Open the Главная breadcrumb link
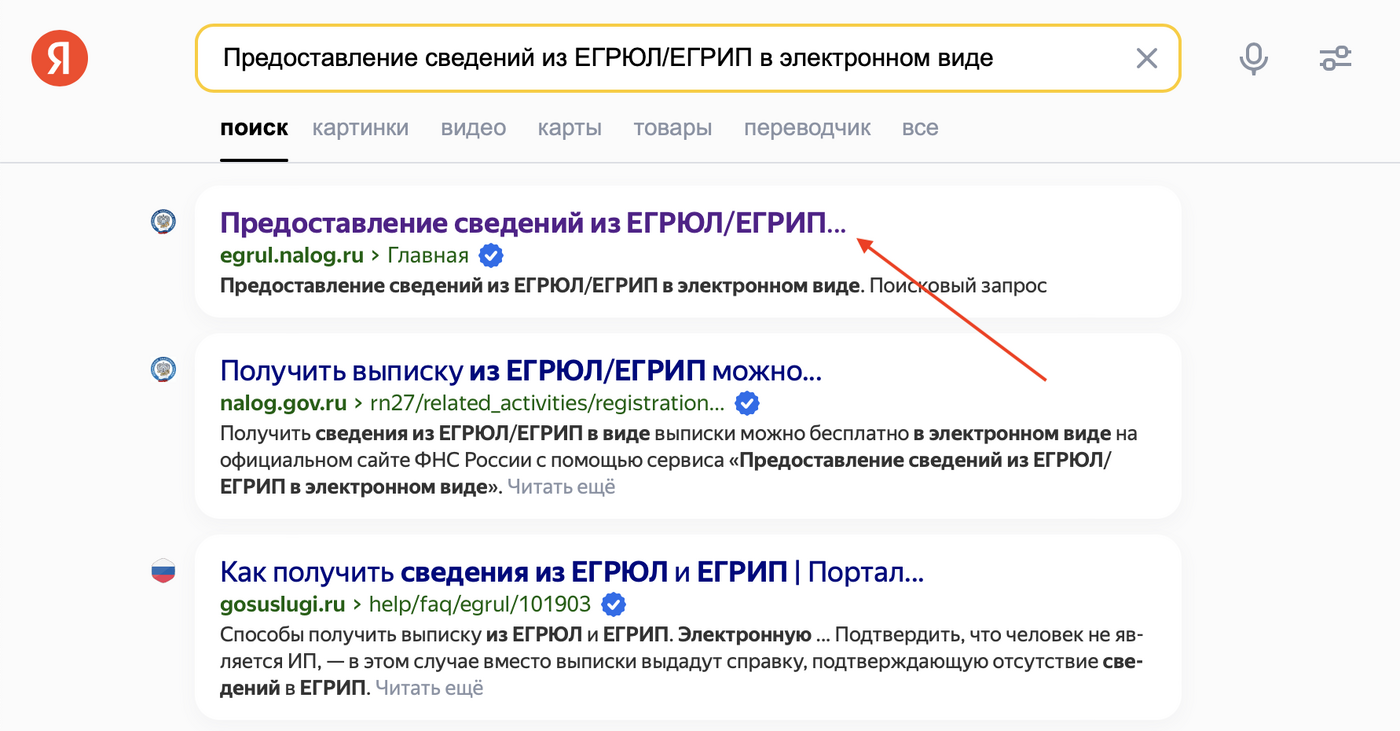The image size is (1400, 731). pyautogui.click(x=428, y=256)
